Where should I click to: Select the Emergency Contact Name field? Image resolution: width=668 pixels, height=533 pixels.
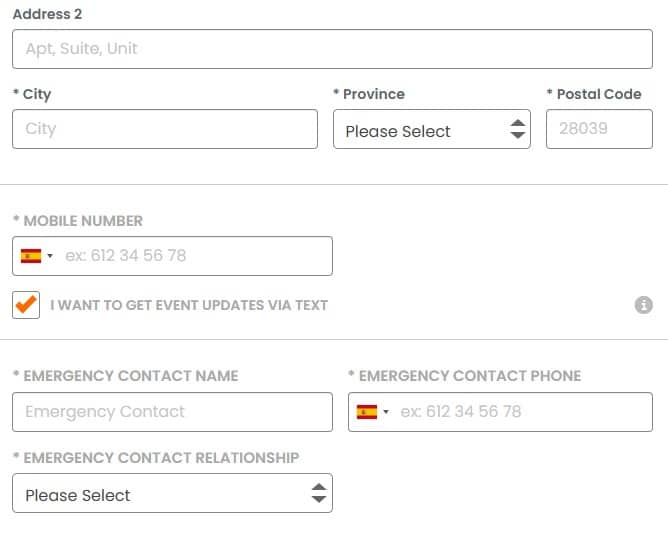tap(172, 412)
